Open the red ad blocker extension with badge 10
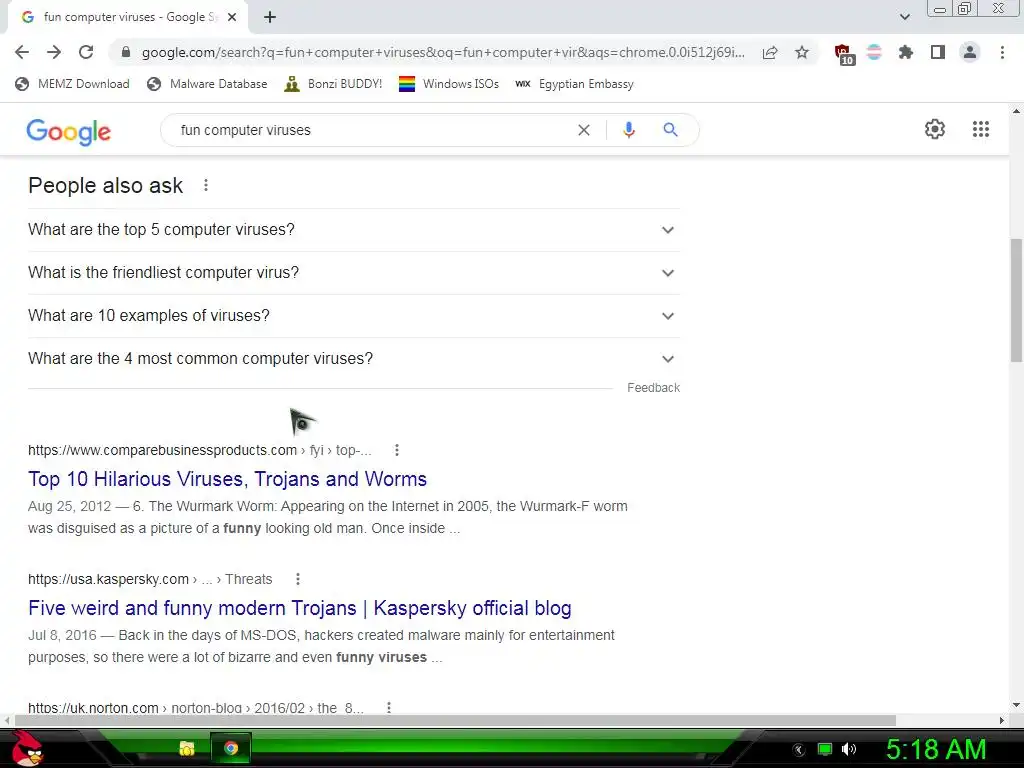The width and height of the screenshot is (1024, 768). tap(844, 54)
